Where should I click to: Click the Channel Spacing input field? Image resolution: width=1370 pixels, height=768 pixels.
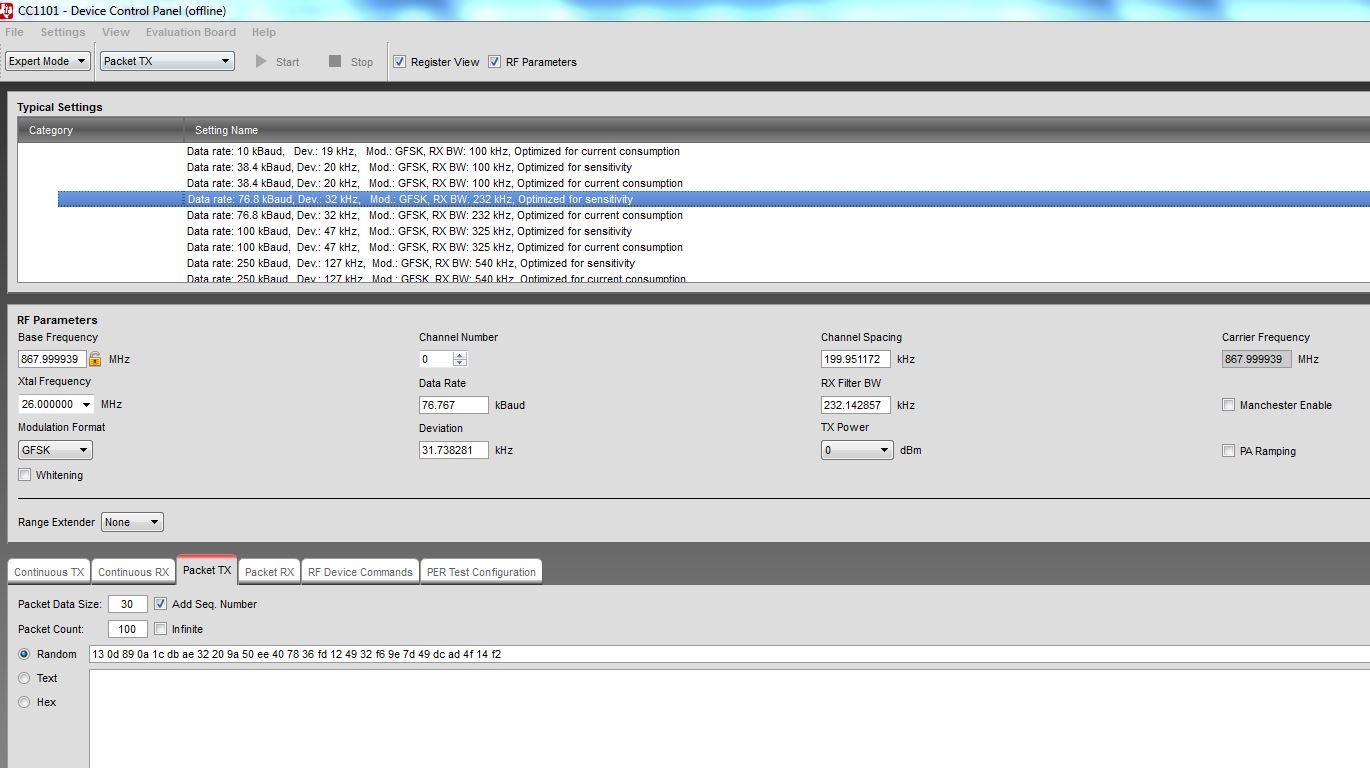(856, 359)
